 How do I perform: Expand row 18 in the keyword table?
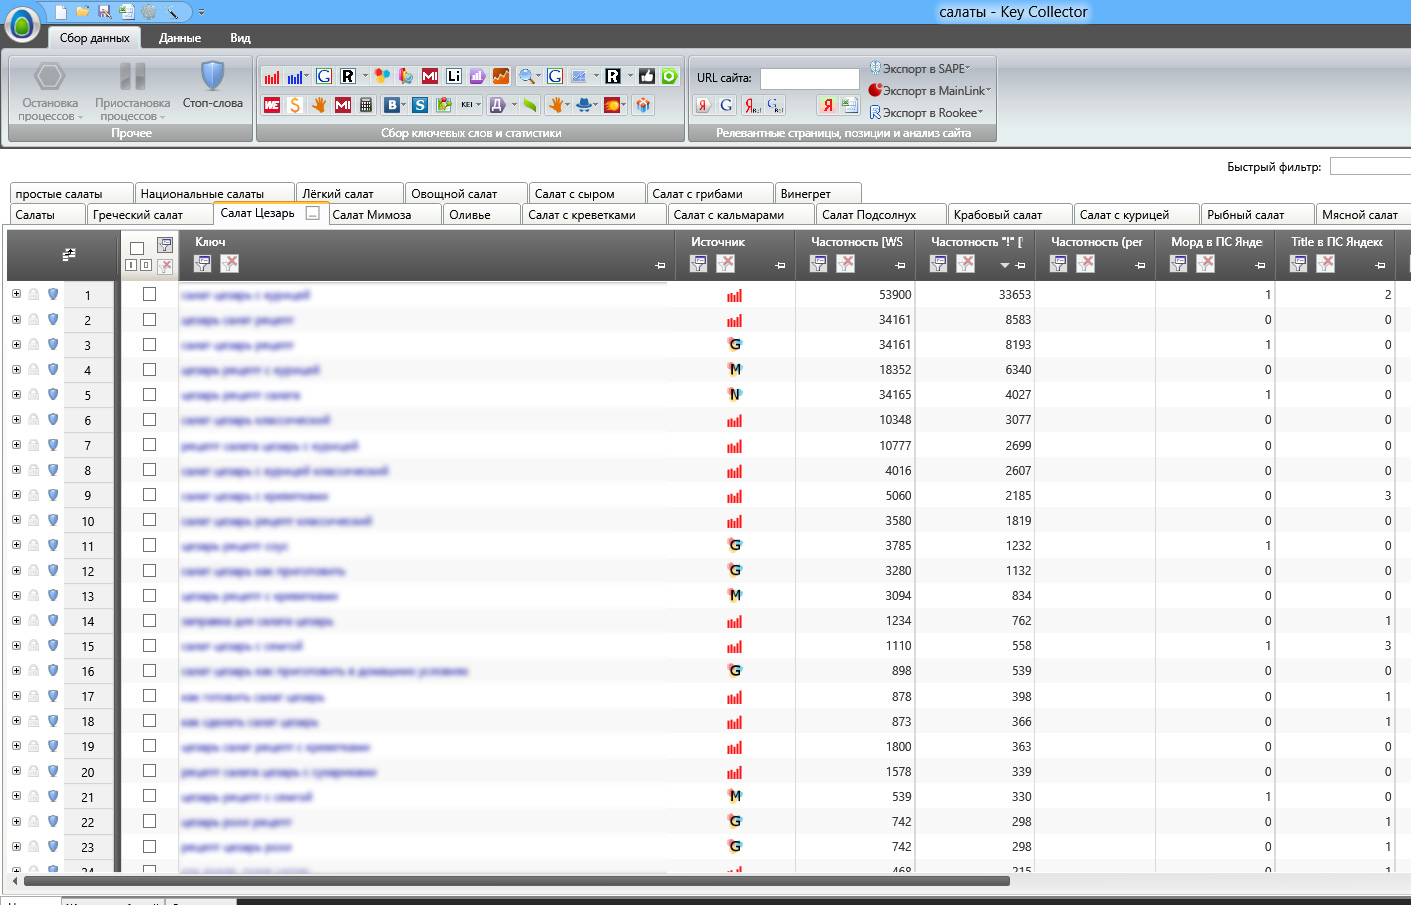tap(16, 720)
